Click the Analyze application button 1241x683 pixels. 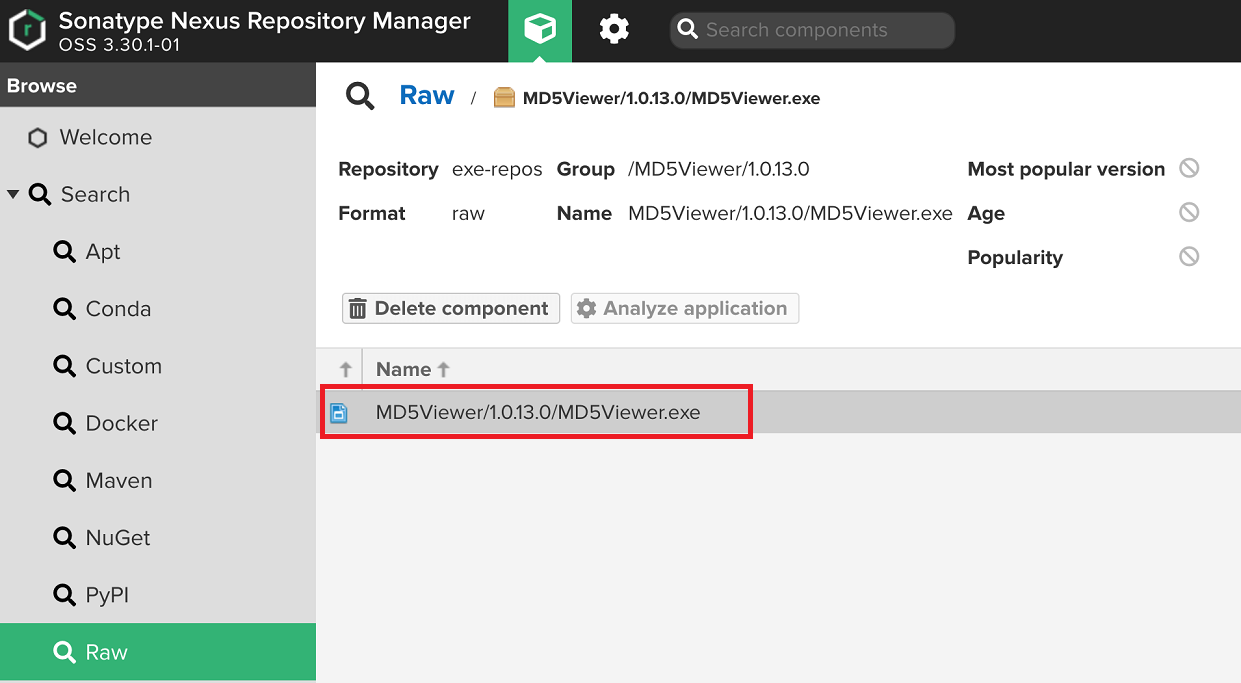click(685, 308)
